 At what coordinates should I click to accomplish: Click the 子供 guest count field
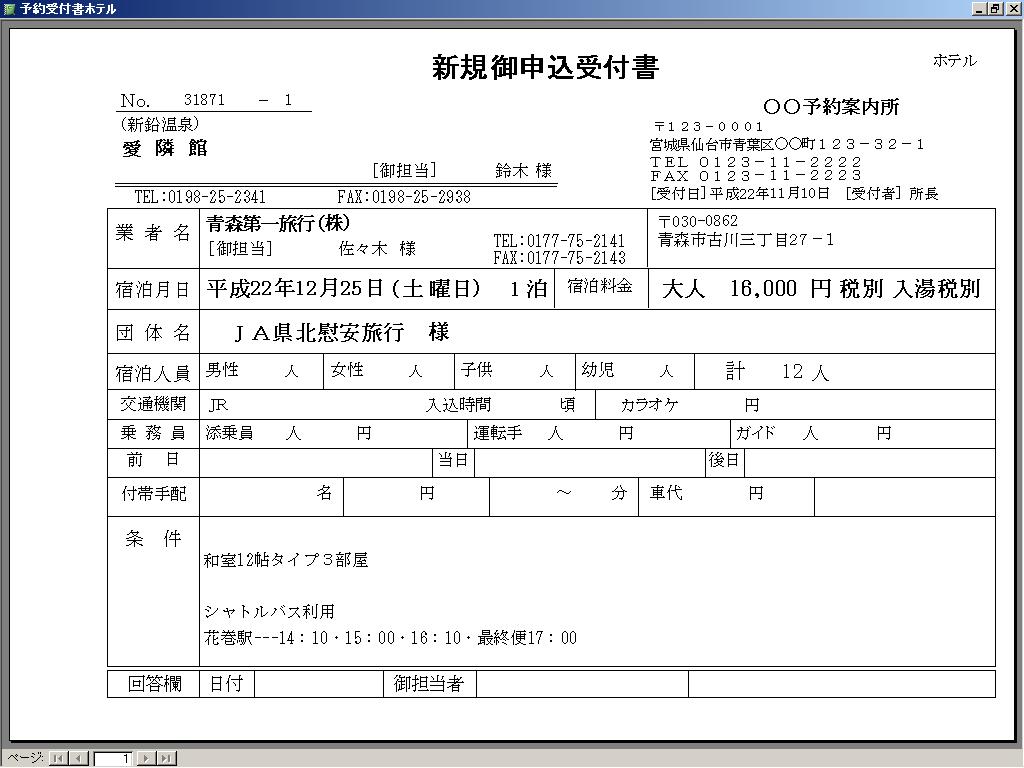(515, 372)
